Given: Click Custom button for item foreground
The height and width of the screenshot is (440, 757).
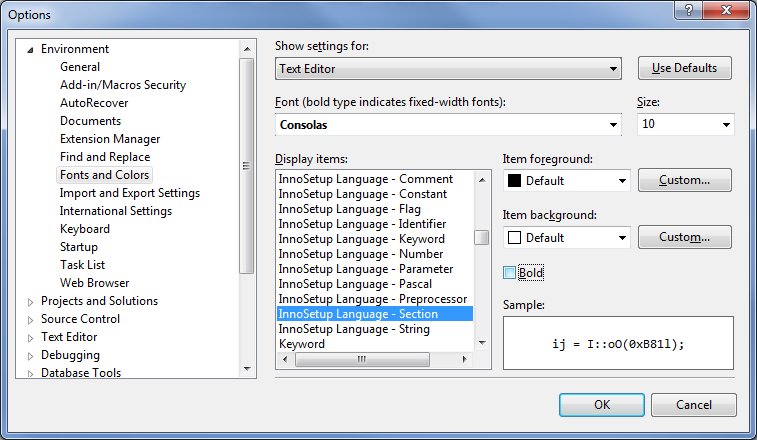Looking at the screenshot, I should pyautogui.click(x=685, y=180).
